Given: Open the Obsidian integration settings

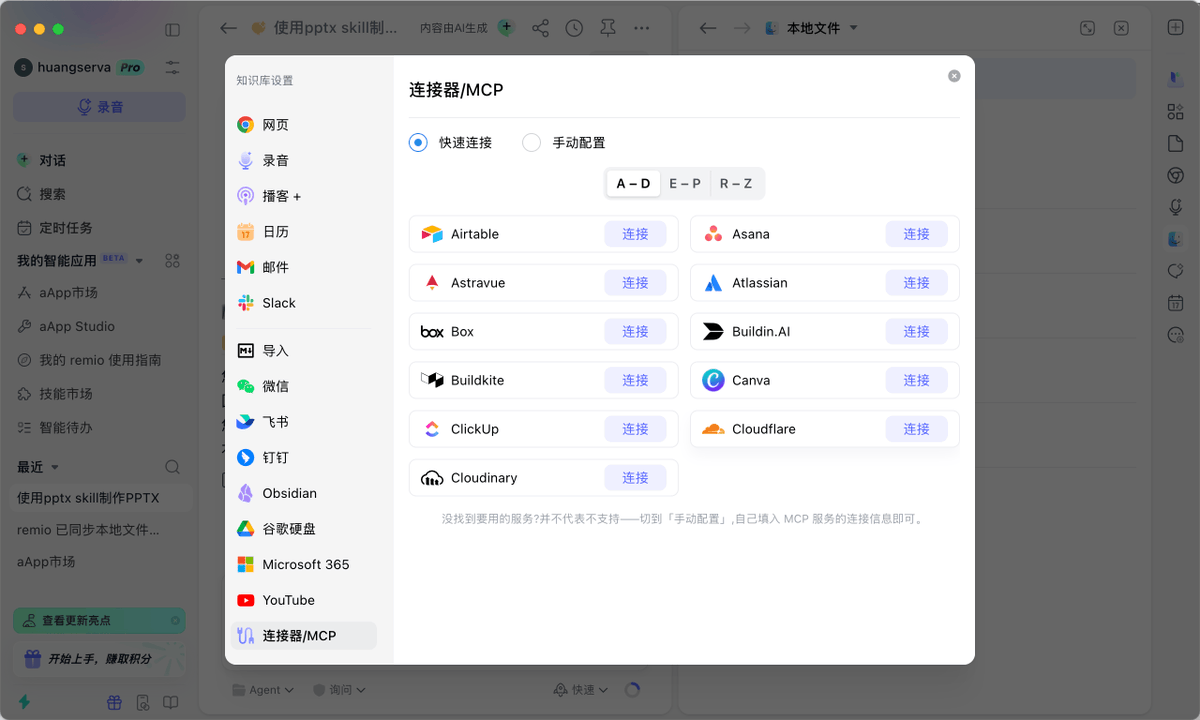Looking at the screenshot, I should [x=304, y=493].
